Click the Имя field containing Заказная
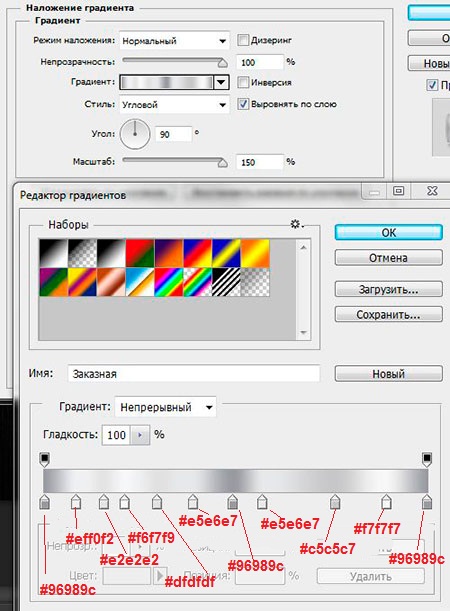450x611 pixels. pyautogui.click(x=194, y=374)
